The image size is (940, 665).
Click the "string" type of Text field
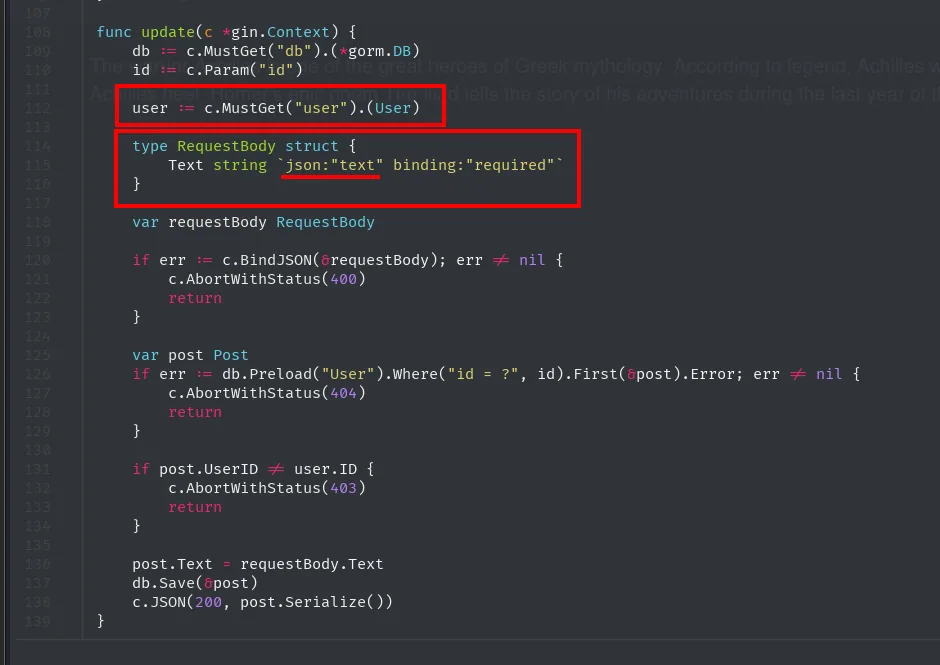click(240, 165)
